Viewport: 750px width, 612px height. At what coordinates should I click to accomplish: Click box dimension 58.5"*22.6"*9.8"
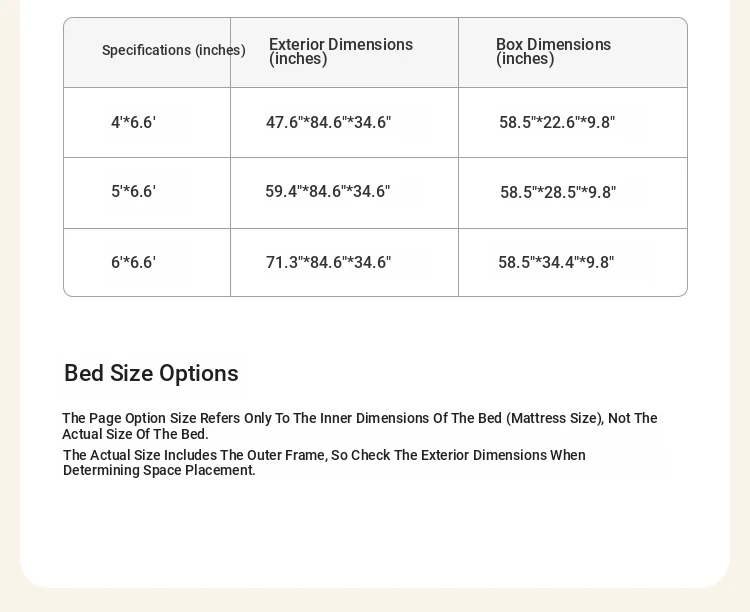click(557, 122)
